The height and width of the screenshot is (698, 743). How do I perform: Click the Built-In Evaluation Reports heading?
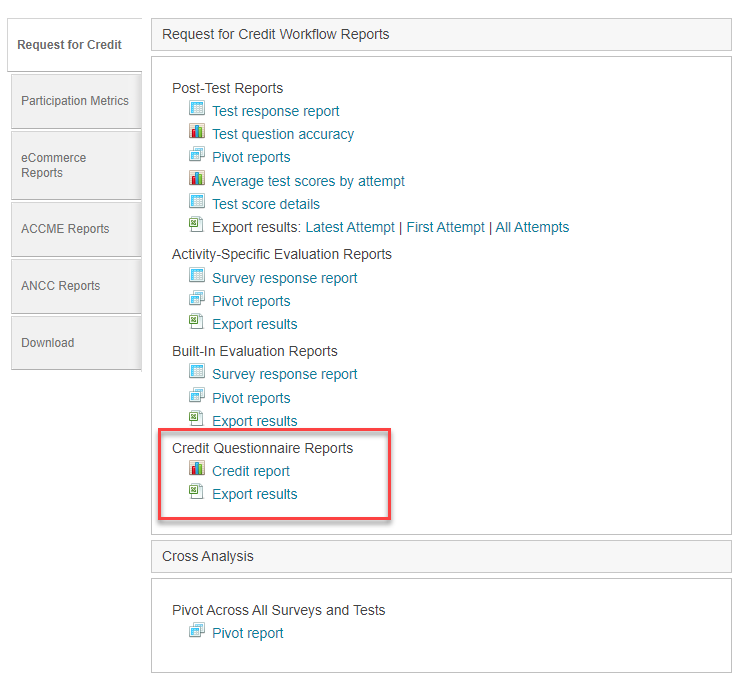point(254,352)
